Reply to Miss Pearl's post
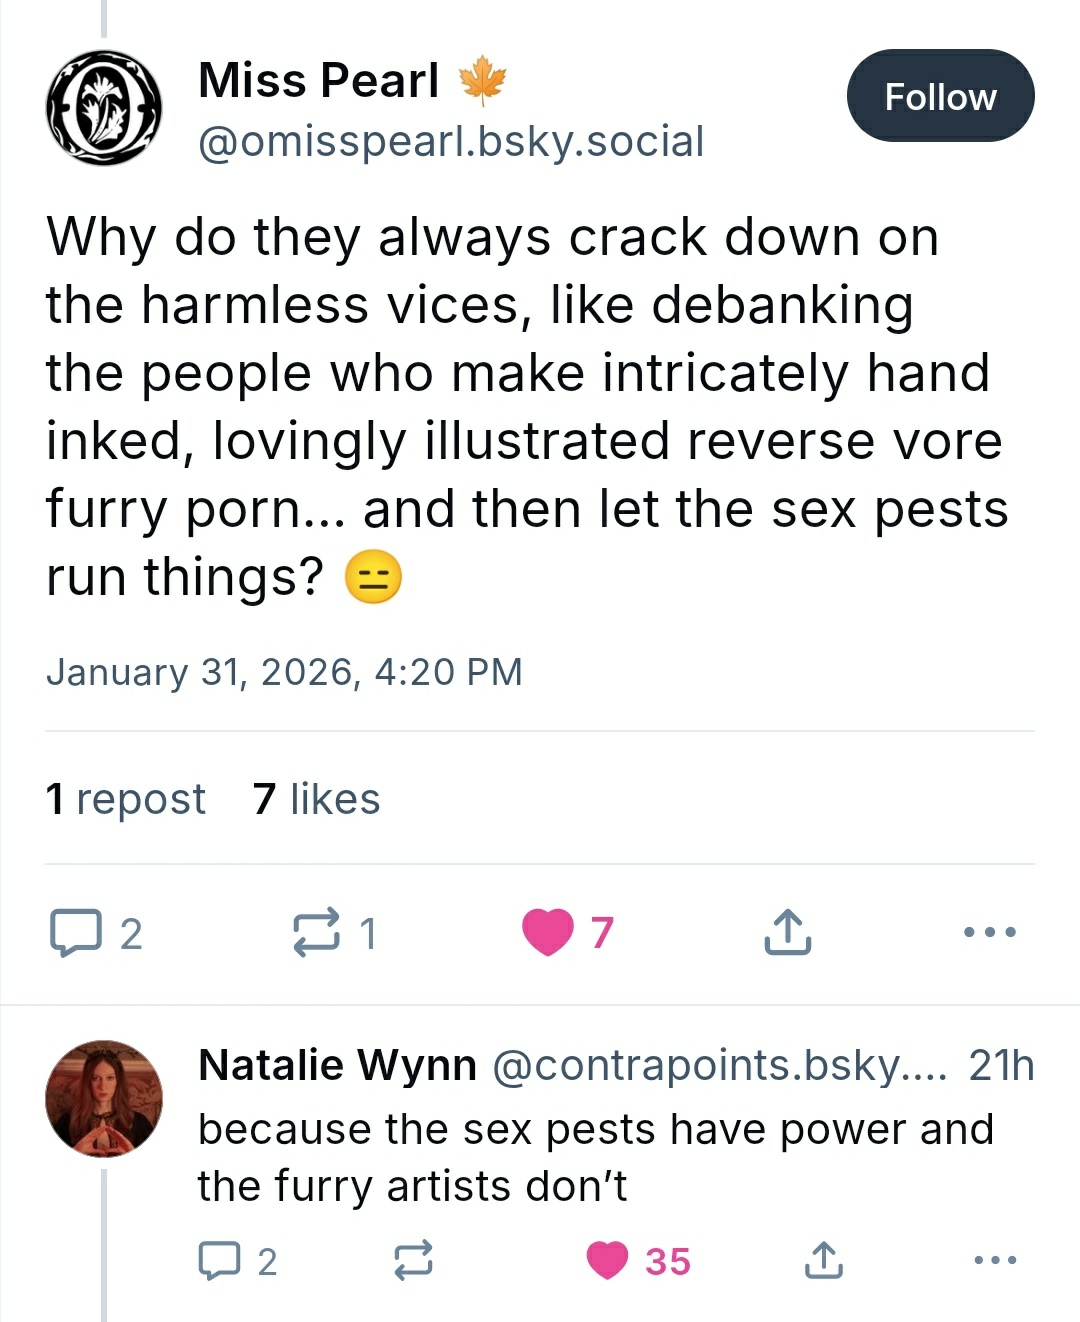This screenshot has width=1080, height=1322. [x=76, y=933]
